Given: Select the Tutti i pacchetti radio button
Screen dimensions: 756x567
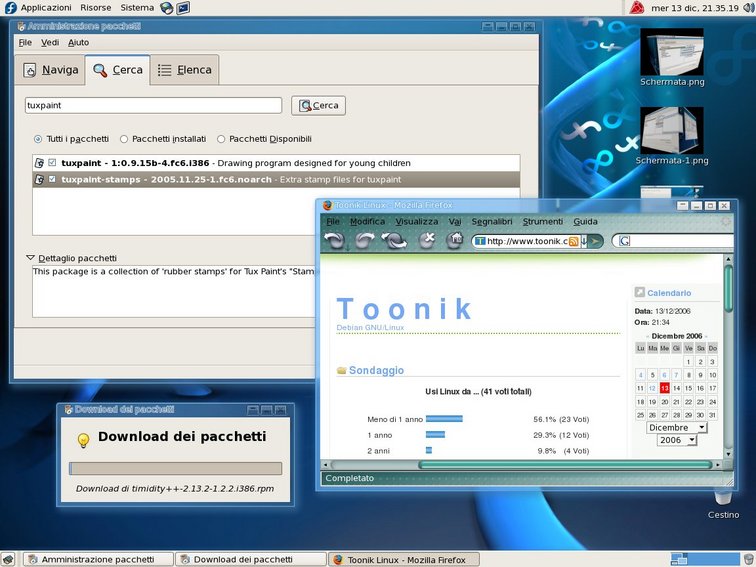Looking at the screenshot, I should tap(38, 139).
